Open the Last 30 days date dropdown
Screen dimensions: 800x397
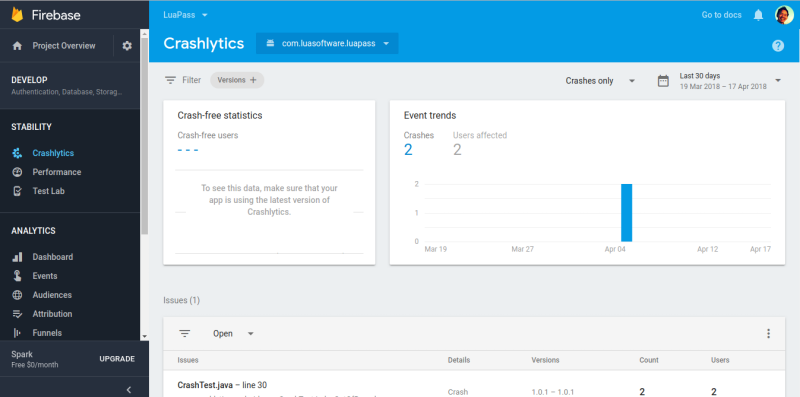click(x=730, y=81)
